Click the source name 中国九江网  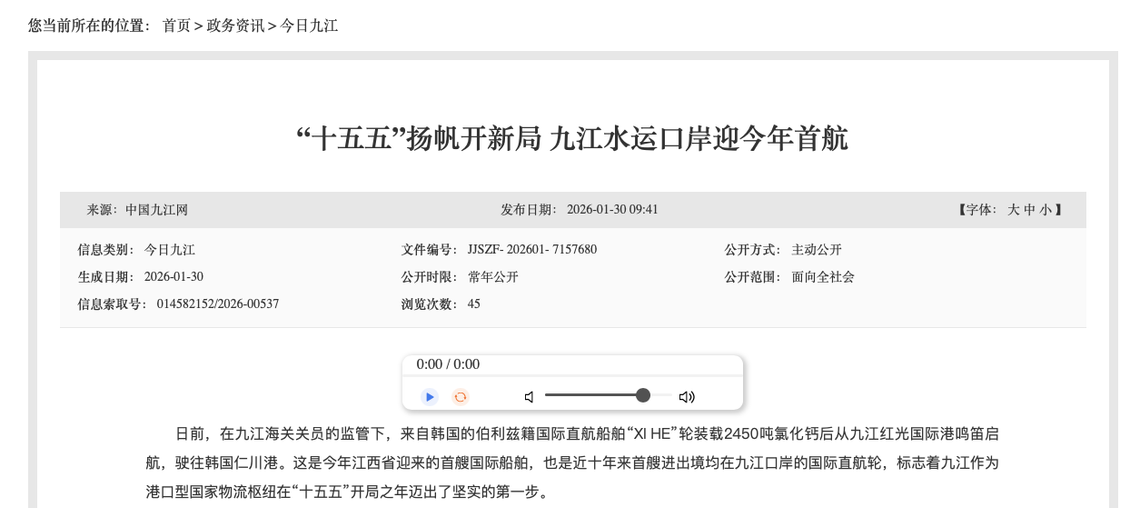[x=156, y=210]
